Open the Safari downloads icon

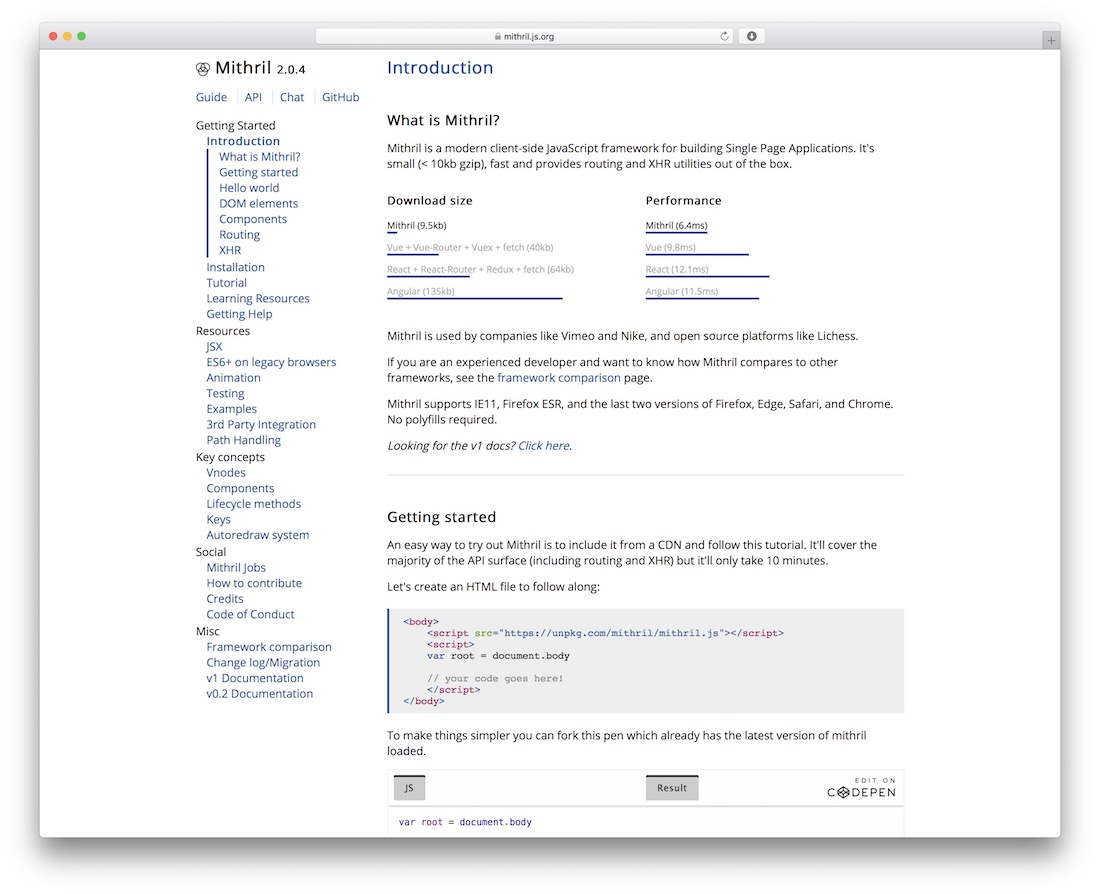click(x=751, y=36)
